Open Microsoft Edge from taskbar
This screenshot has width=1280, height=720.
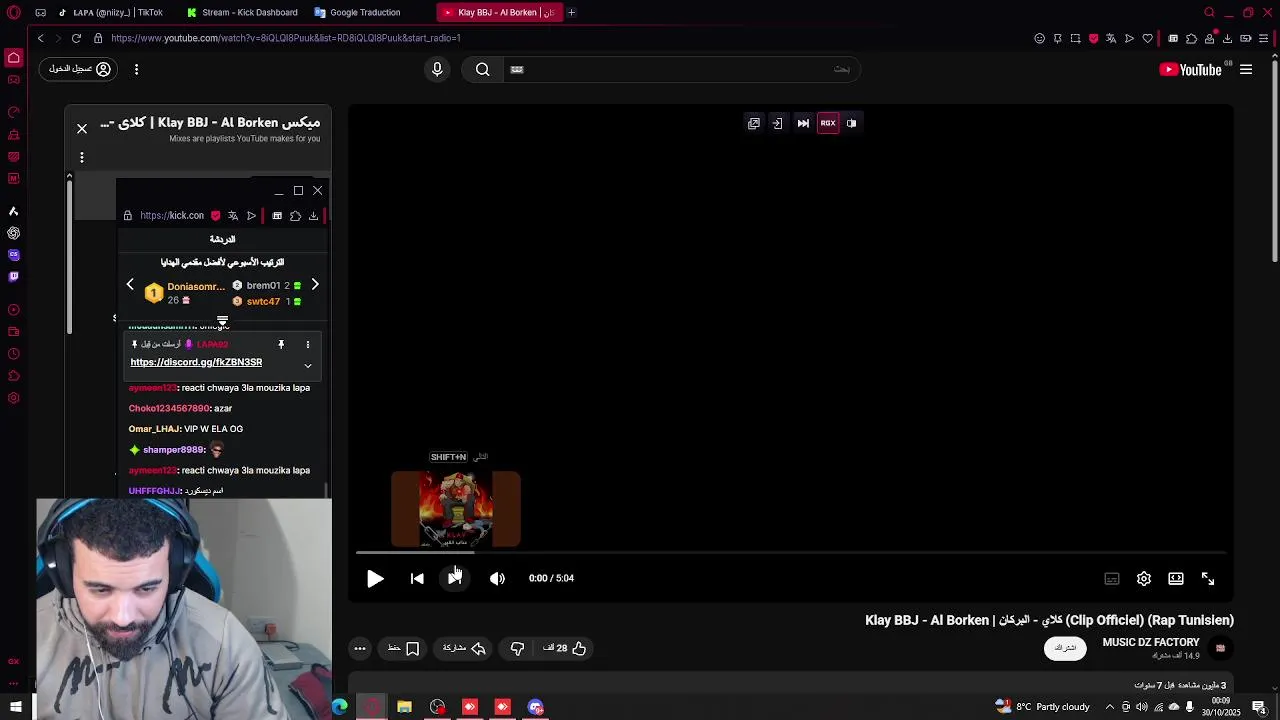pyautogui.click(x=340, y=707)
